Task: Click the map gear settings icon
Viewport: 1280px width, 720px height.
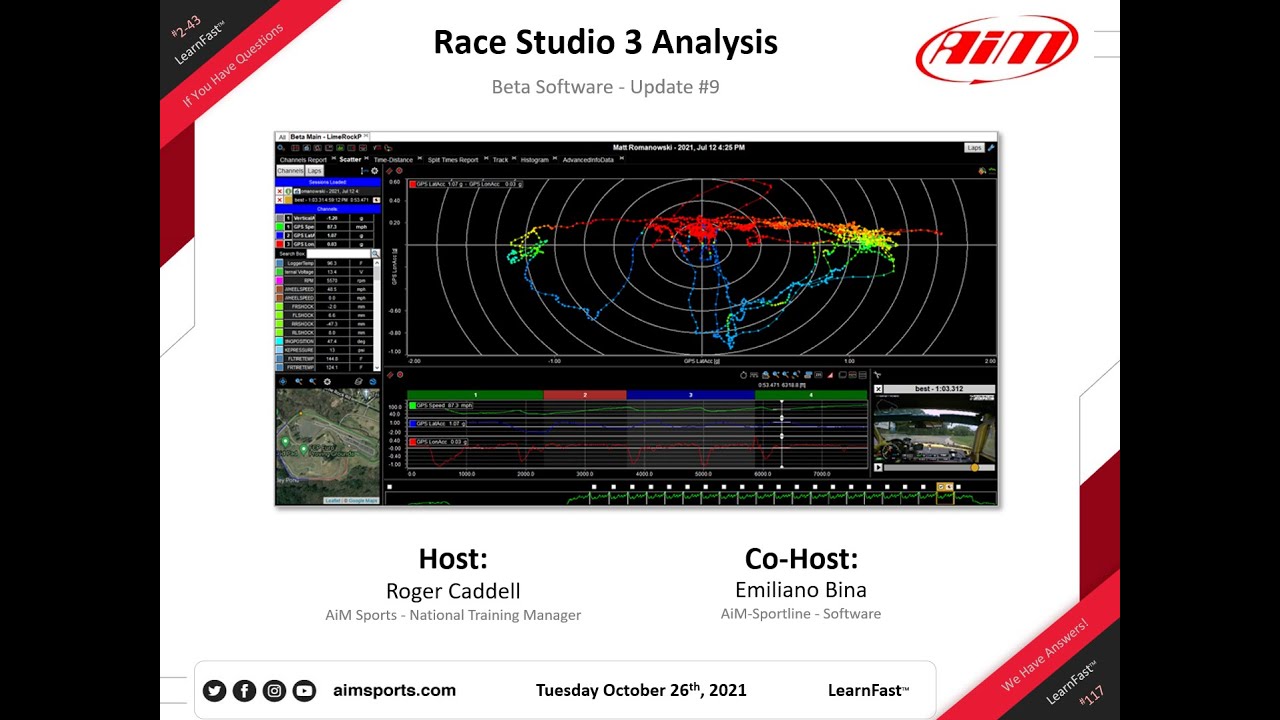Action: [x=327, y=381]
